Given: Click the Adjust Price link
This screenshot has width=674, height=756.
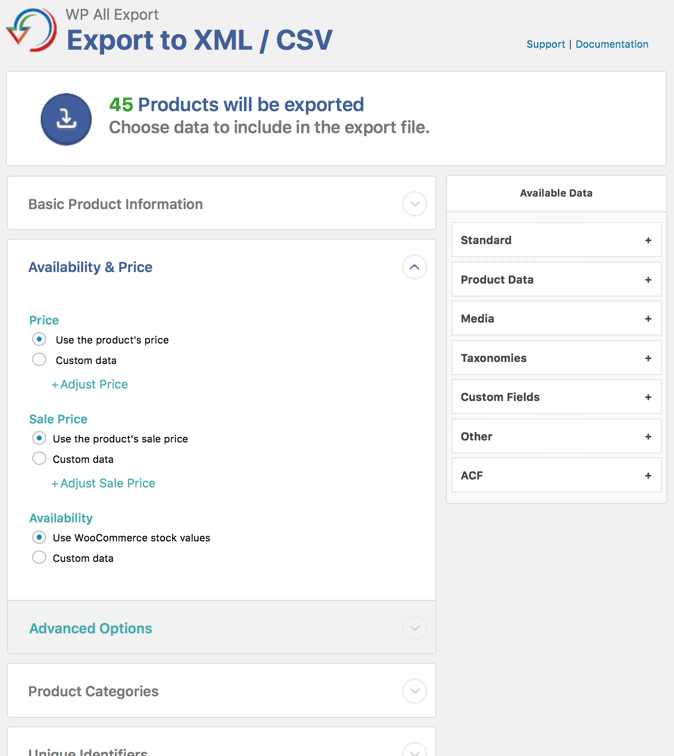Looking at the screenshot, I should pyautogui.click(x=90, y=384).
